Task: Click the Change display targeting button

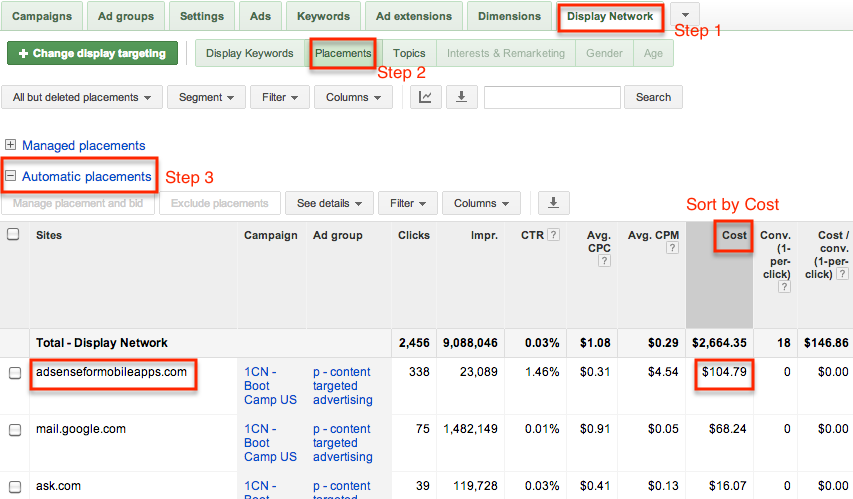Action: pyautogui.click(x=92, y=53)
